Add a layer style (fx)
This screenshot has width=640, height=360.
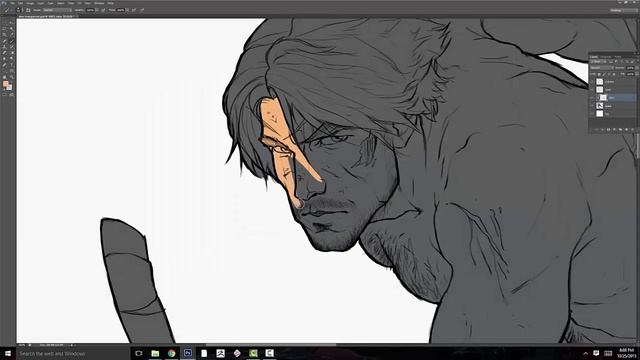pos(602,129)
